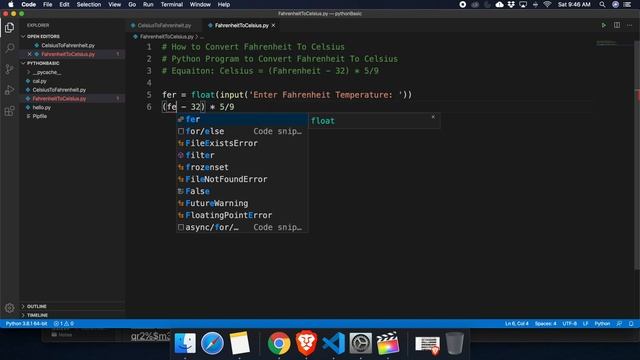Open the Dropbox menu bar icon
Viewport: 640px width, 360px height.
coord(511,4)
